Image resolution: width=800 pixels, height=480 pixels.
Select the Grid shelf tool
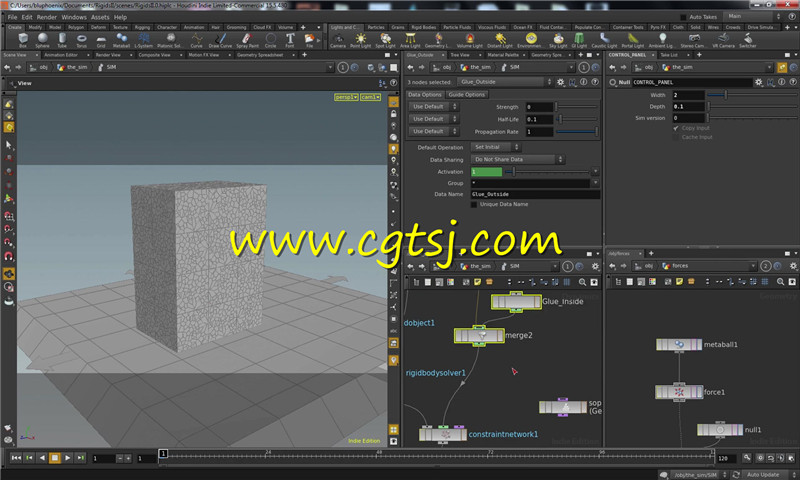(101, 40)
